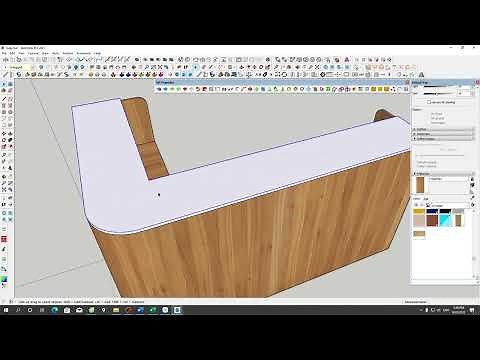
Task: Open the Draw menu
Action: pos(45,53)
